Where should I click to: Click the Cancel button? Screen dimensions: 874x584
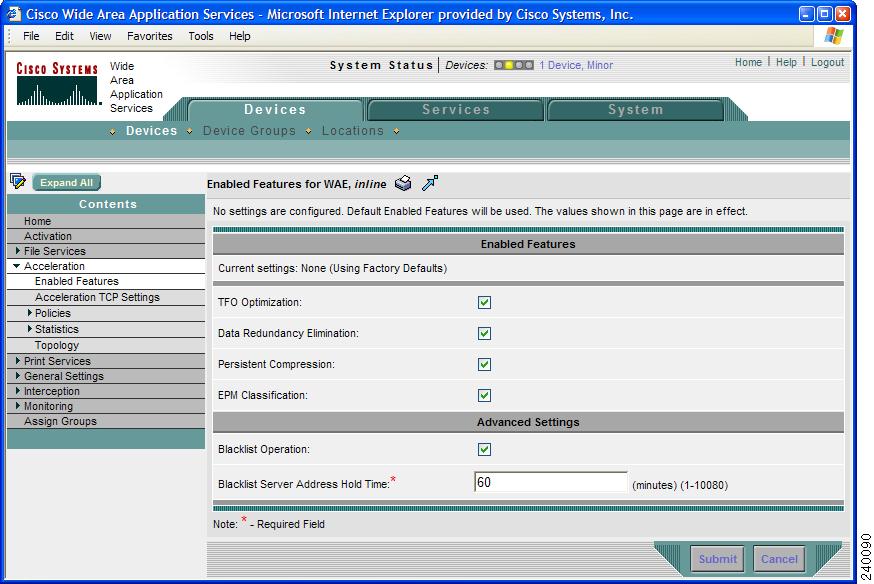(x=779, y=559)
